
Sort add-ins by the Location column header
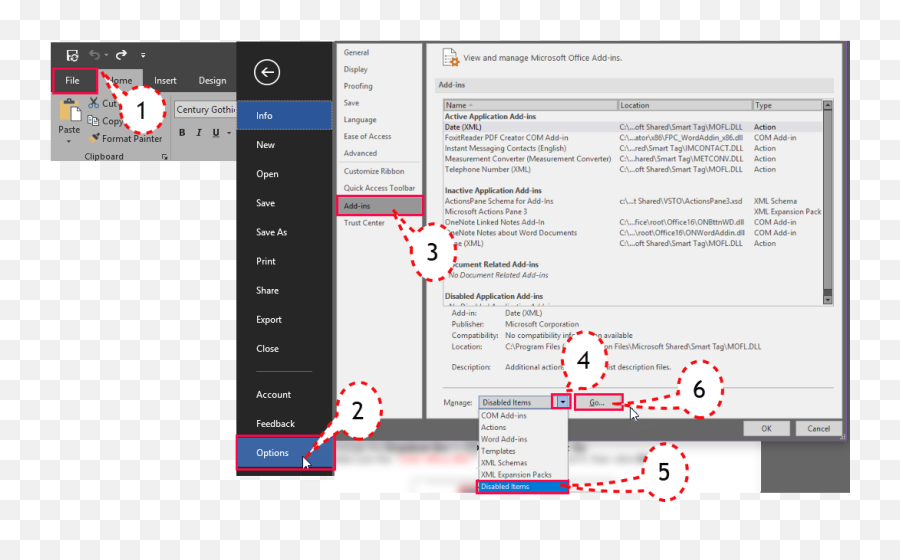[685, 105]
